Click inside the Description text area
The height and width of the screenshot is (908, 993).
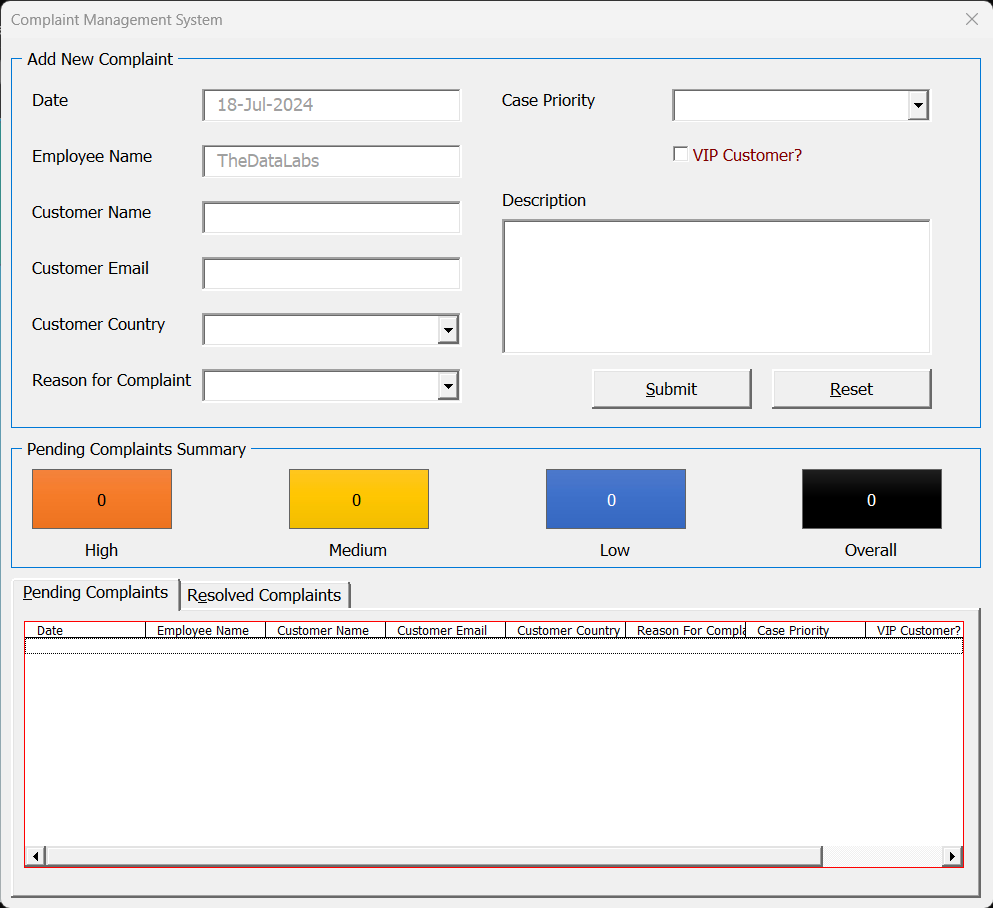pos(716,286)
